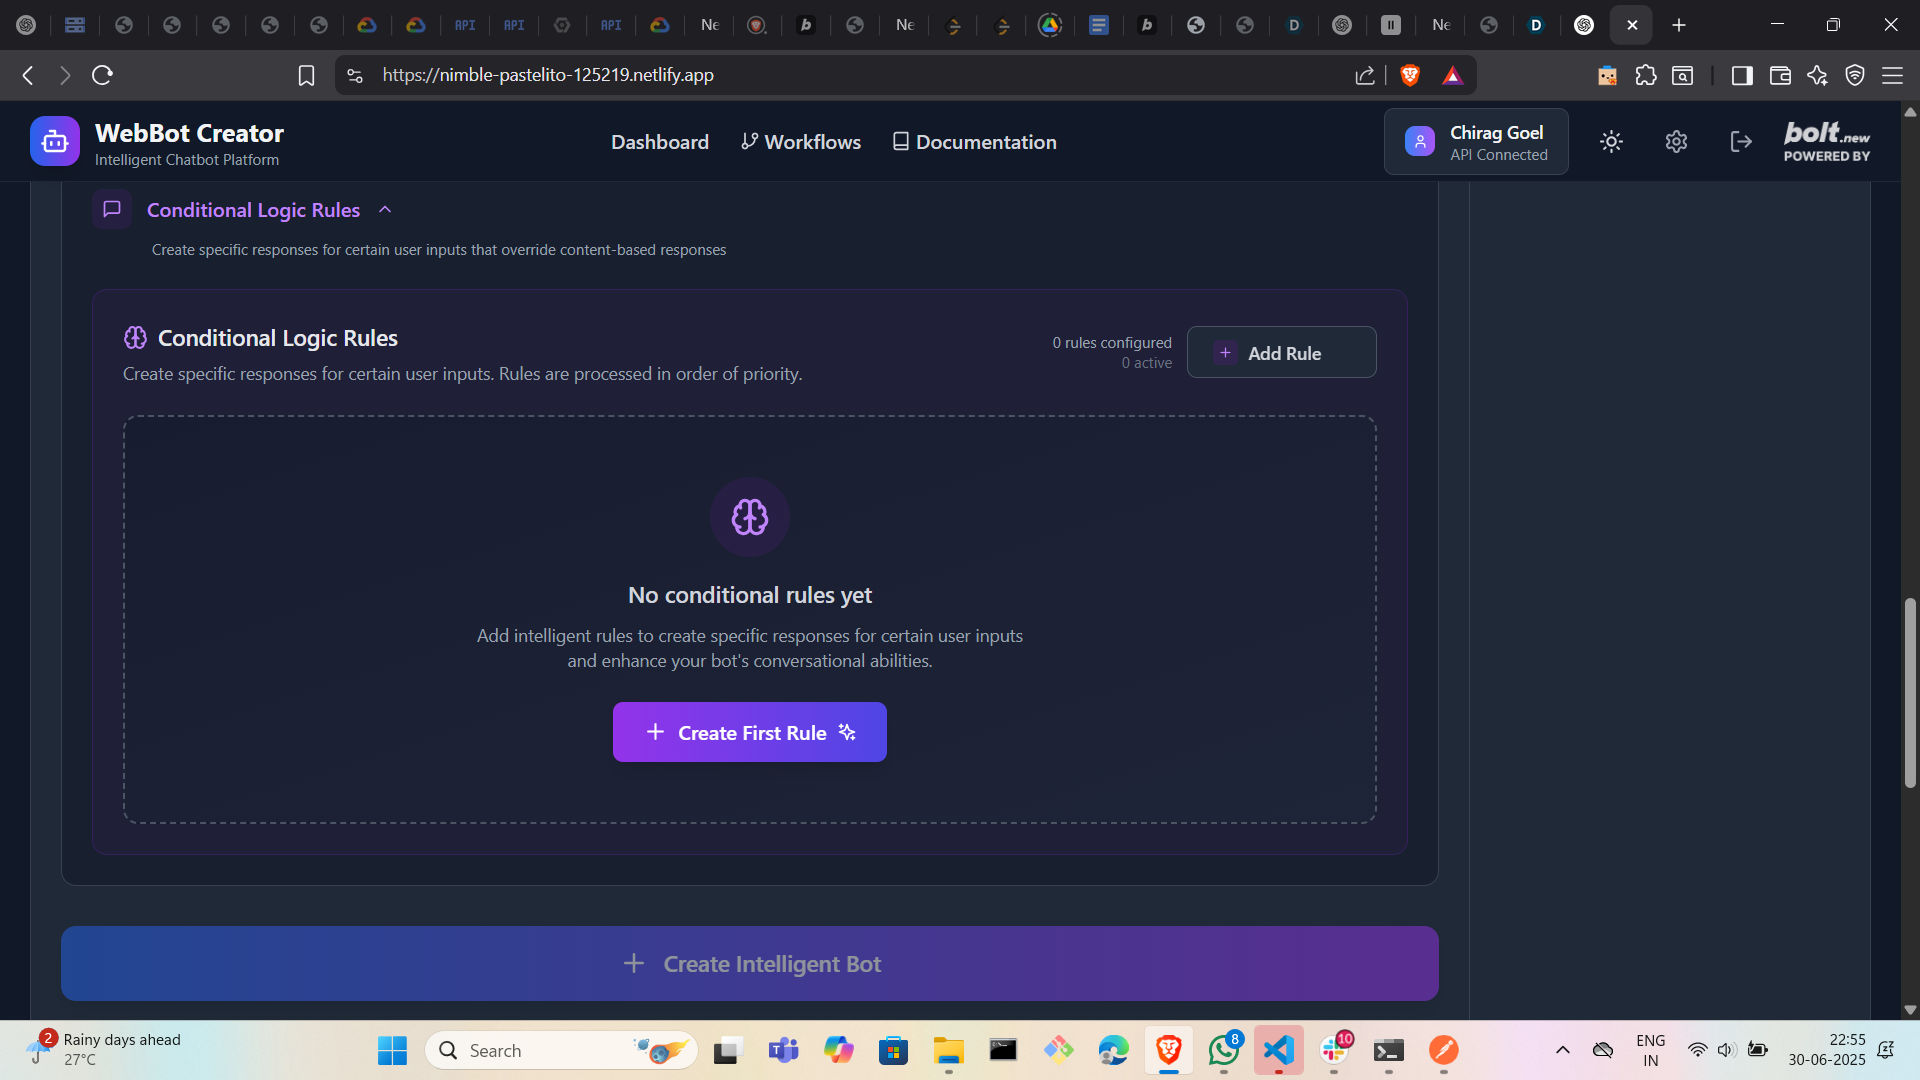Screen dimensions: 1920x1080
Task: Click the brain icon in empty state
Action: point(749,517)
